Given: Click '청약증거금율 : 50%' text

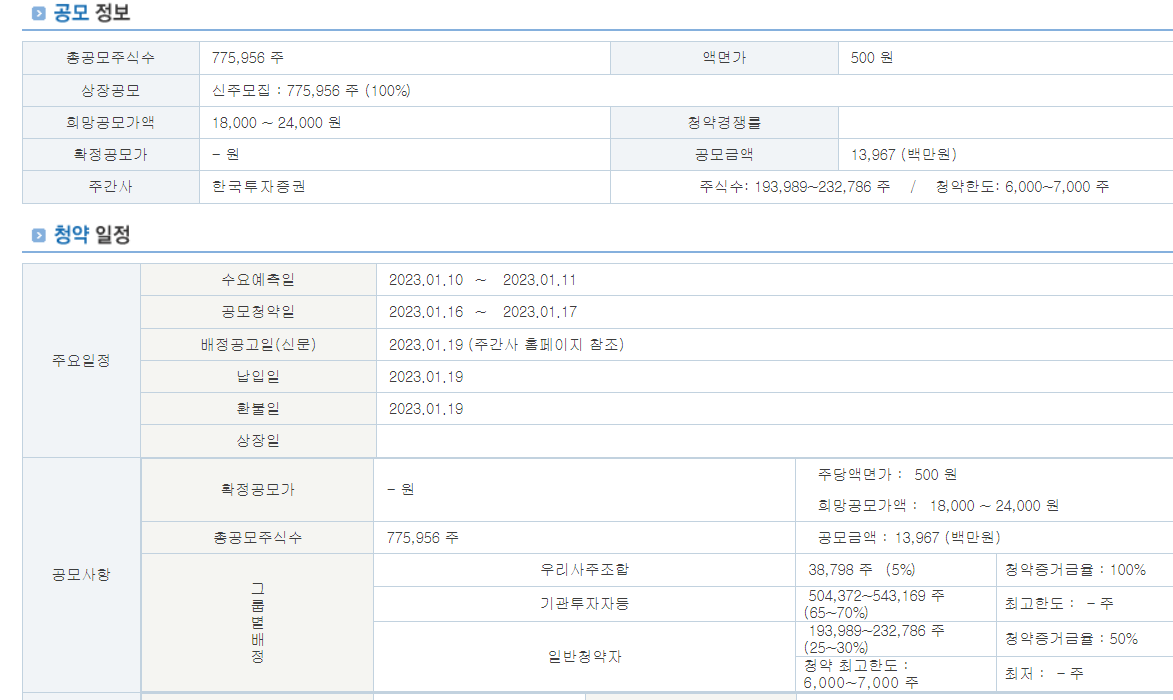Looking at the screenshot, I should pyautogui.click(x=1071, y=639).
